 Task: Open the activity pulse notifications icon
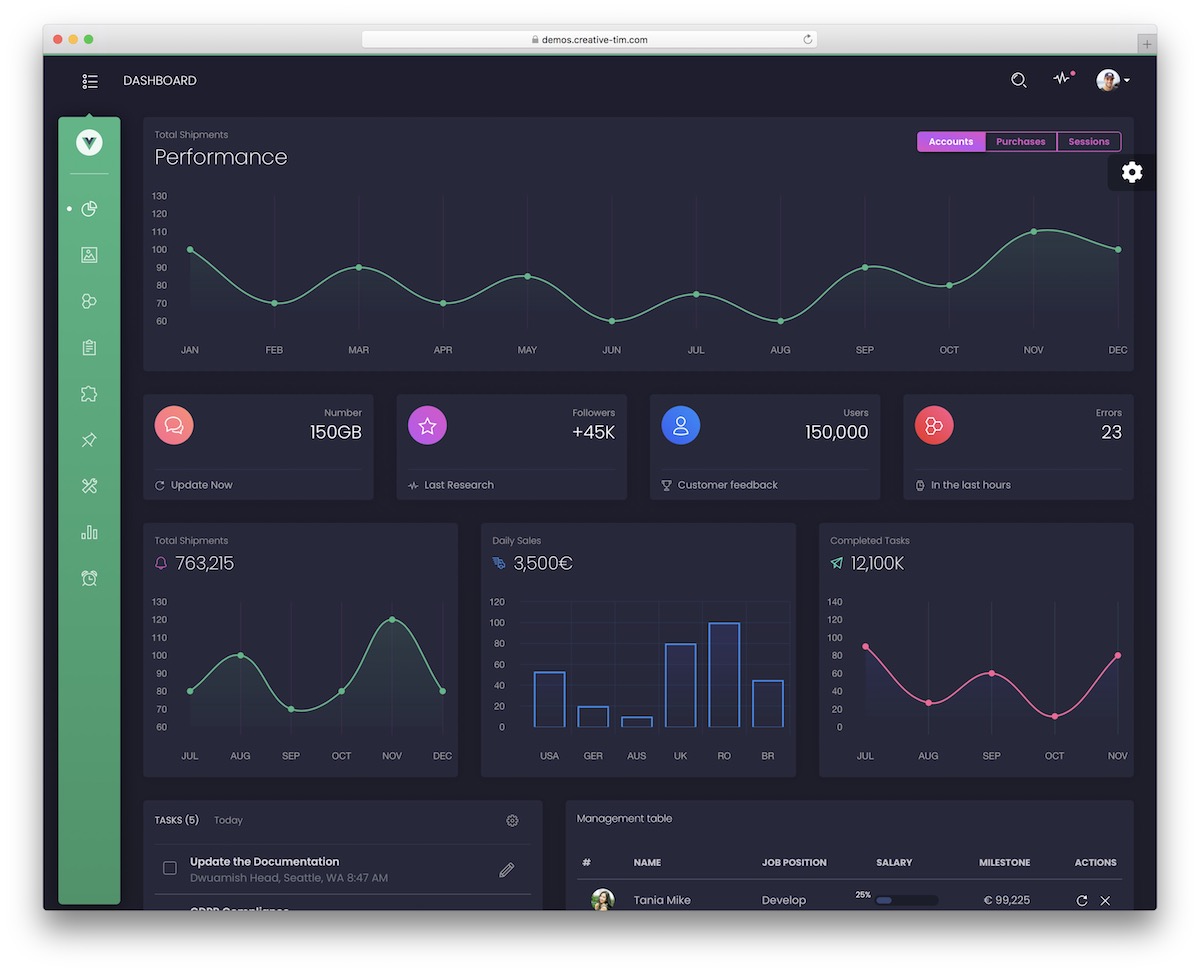[1062, 78]
